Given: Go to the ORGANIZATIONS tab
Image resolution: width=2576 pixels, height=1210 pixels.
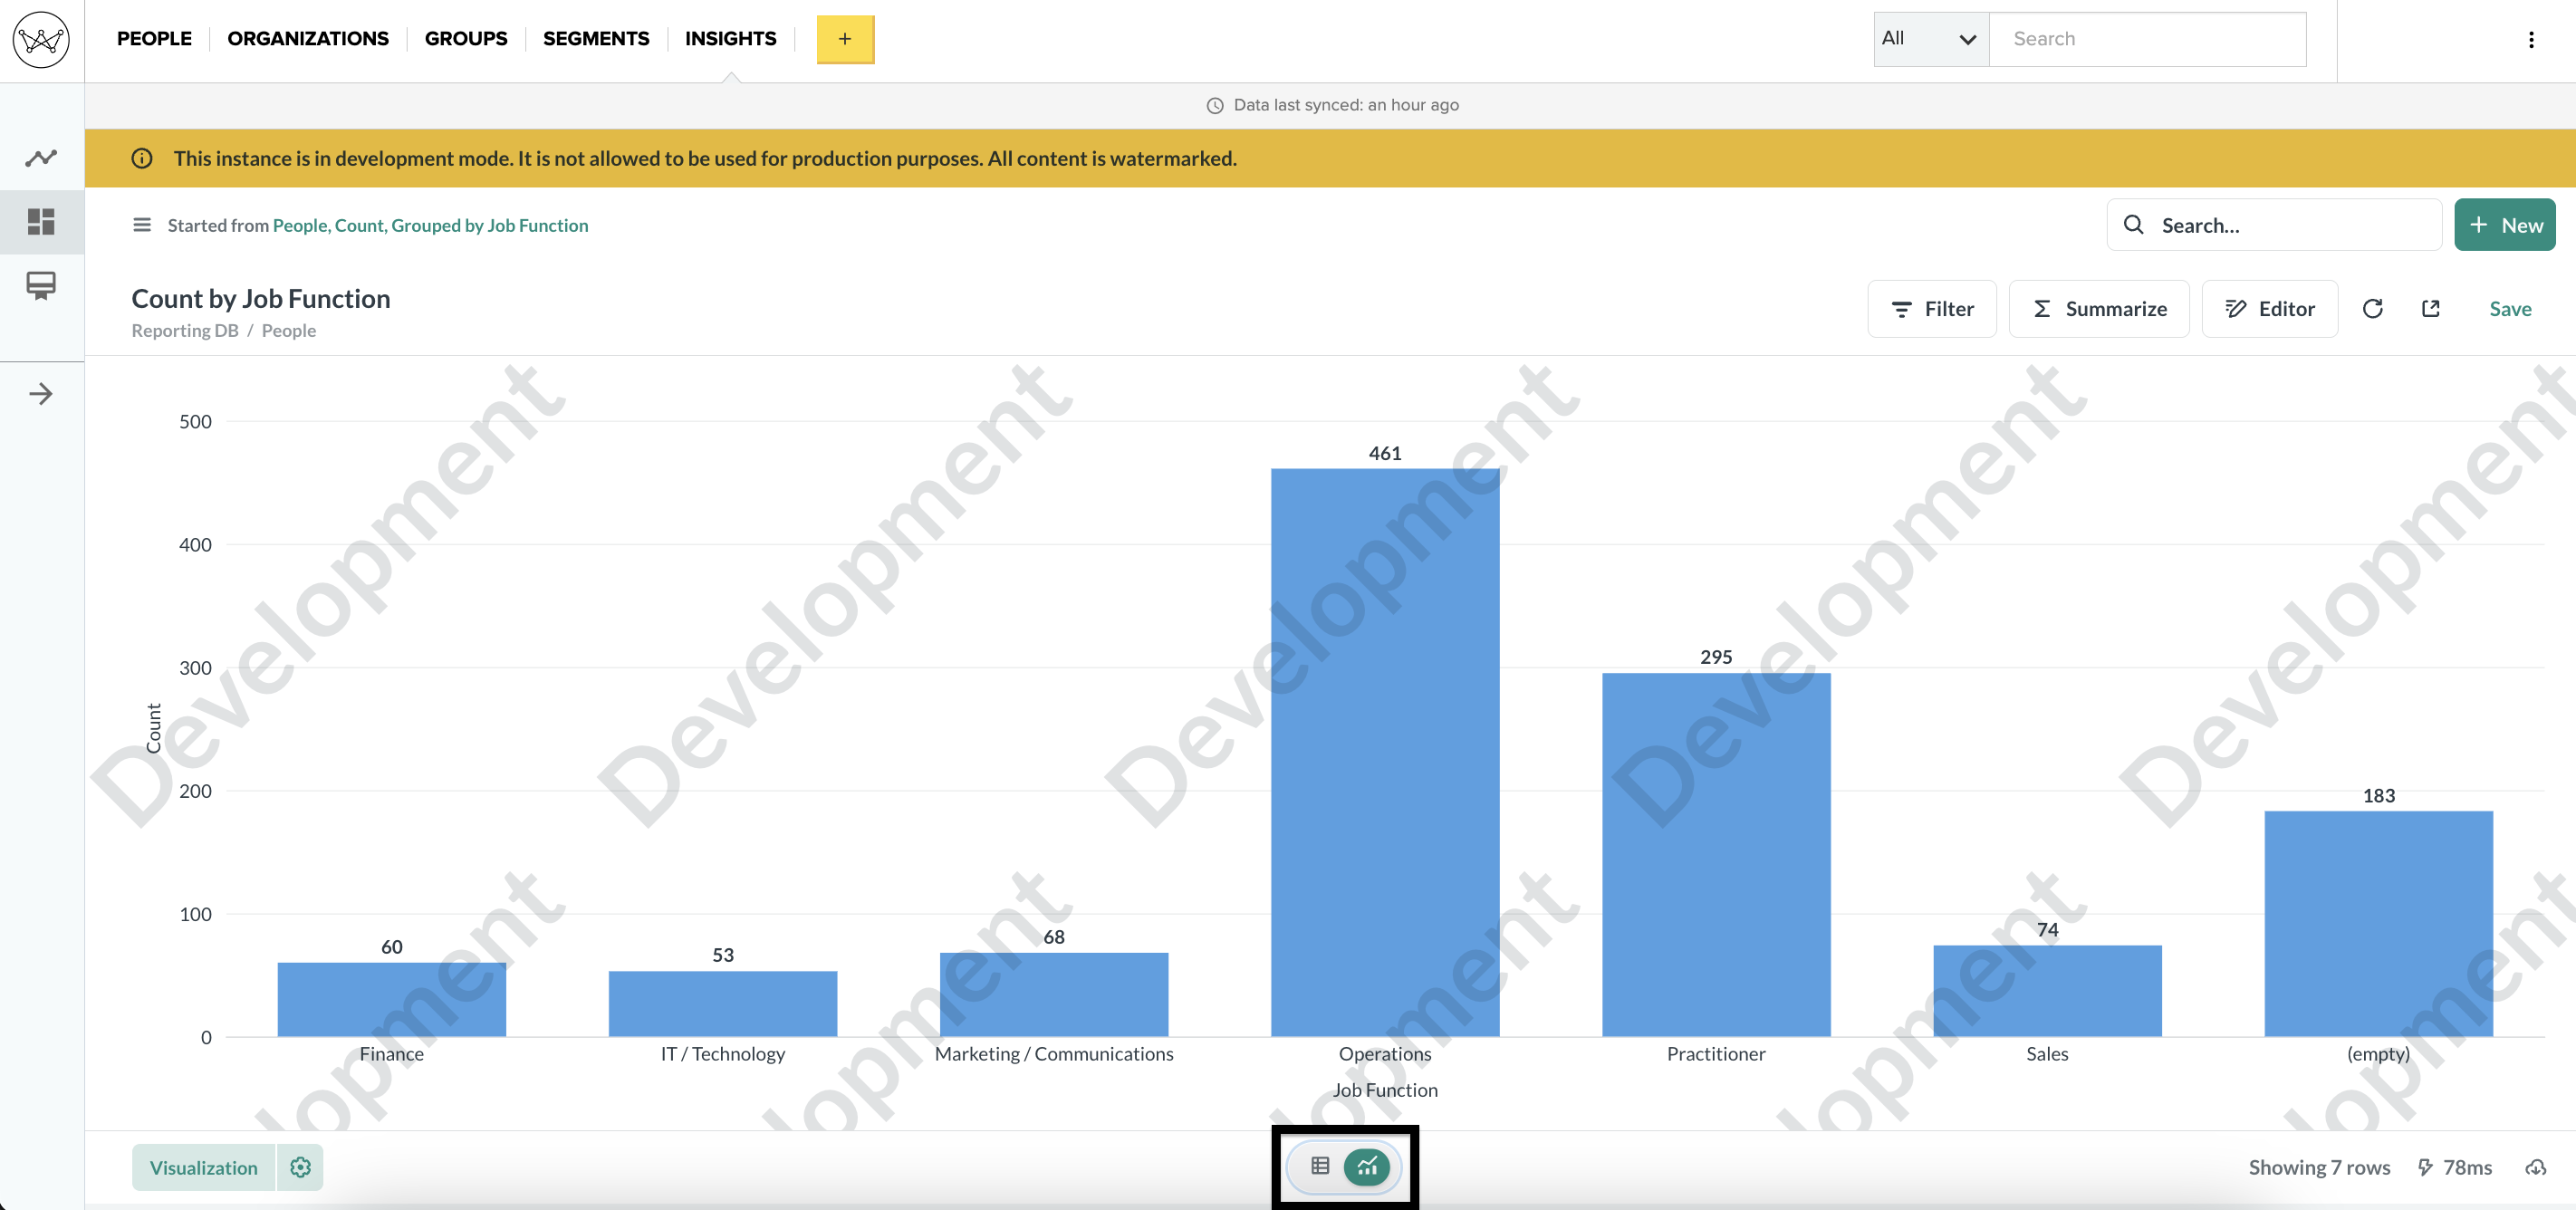Looking at the screenshot, I should 308,39.
